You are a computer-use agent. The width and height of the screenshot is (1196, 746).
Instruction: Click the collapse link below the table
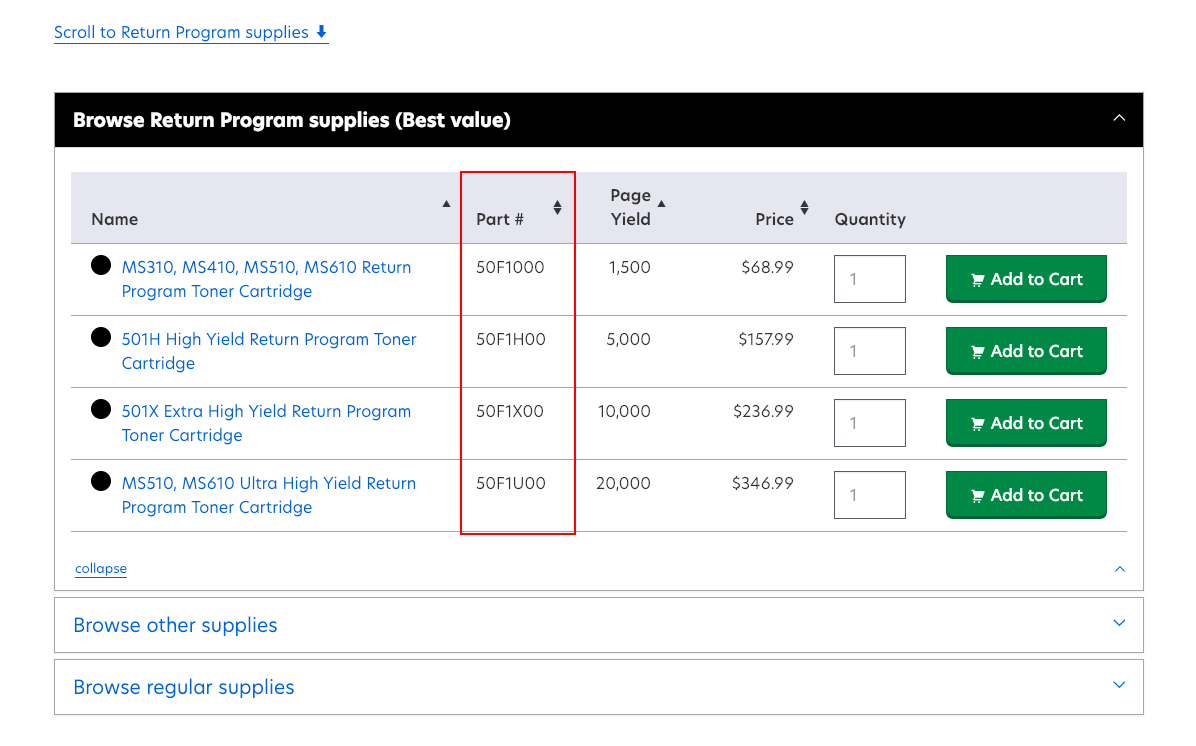pos(101,569)
